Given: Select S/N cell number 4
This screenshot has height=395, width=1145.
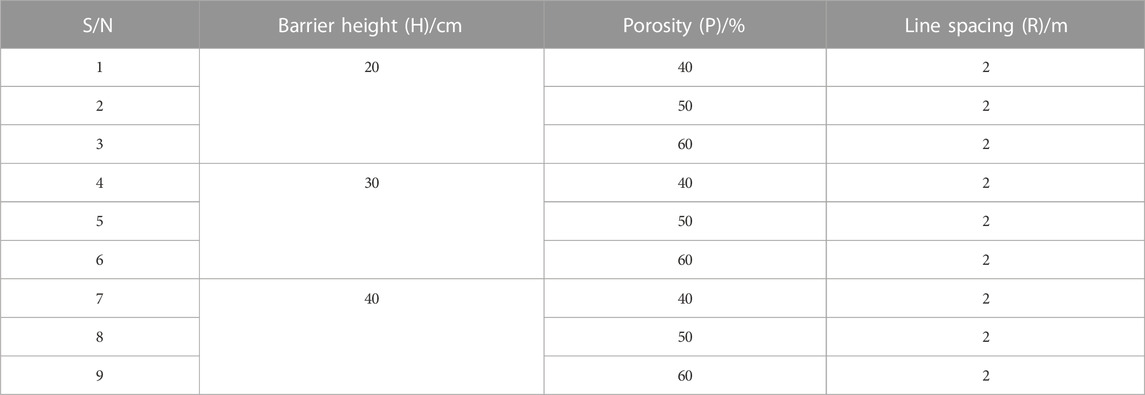Looking at the screenshot, I should (x=100, y=183).
